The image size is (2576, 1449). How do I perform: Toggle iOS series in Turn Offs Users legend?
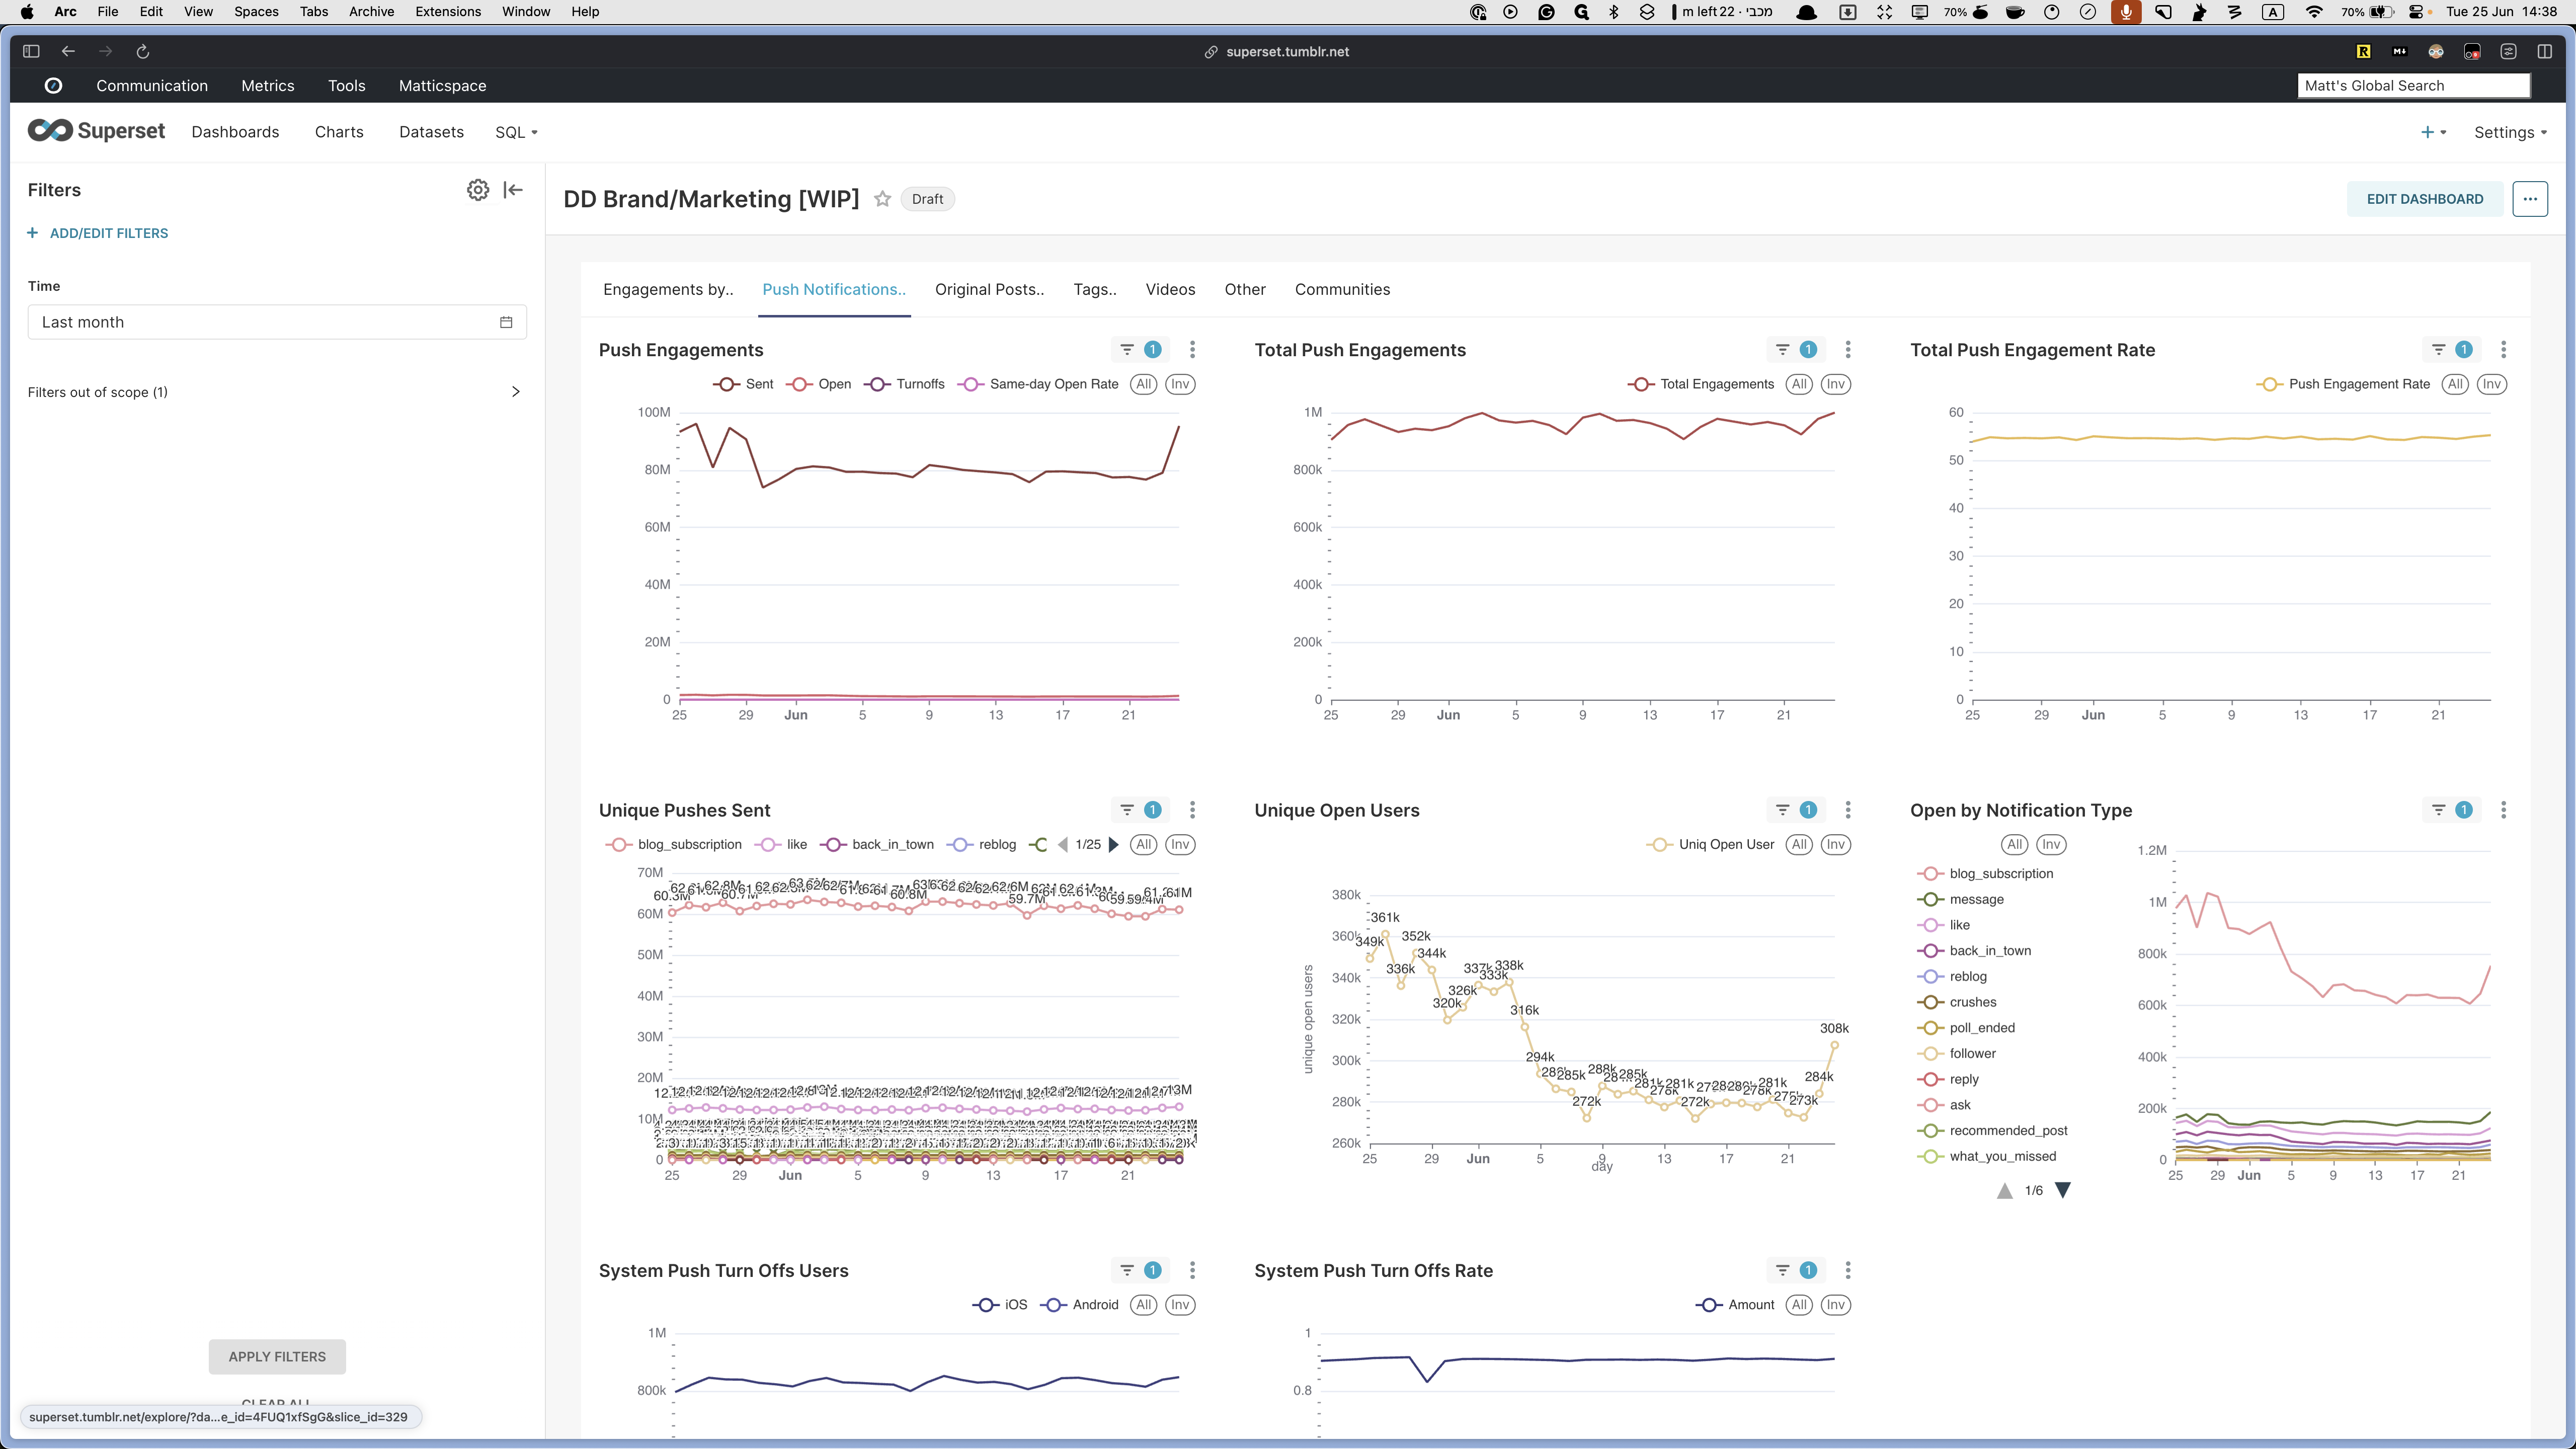click(1000, 1304)
